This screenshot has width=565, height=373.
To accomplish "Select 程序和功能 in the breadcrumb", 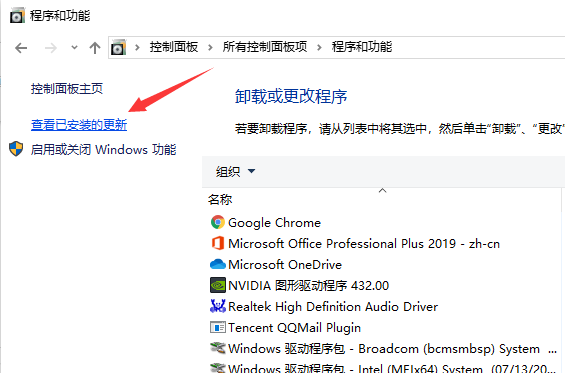I will pyautogui.click(x=362, y=47).
